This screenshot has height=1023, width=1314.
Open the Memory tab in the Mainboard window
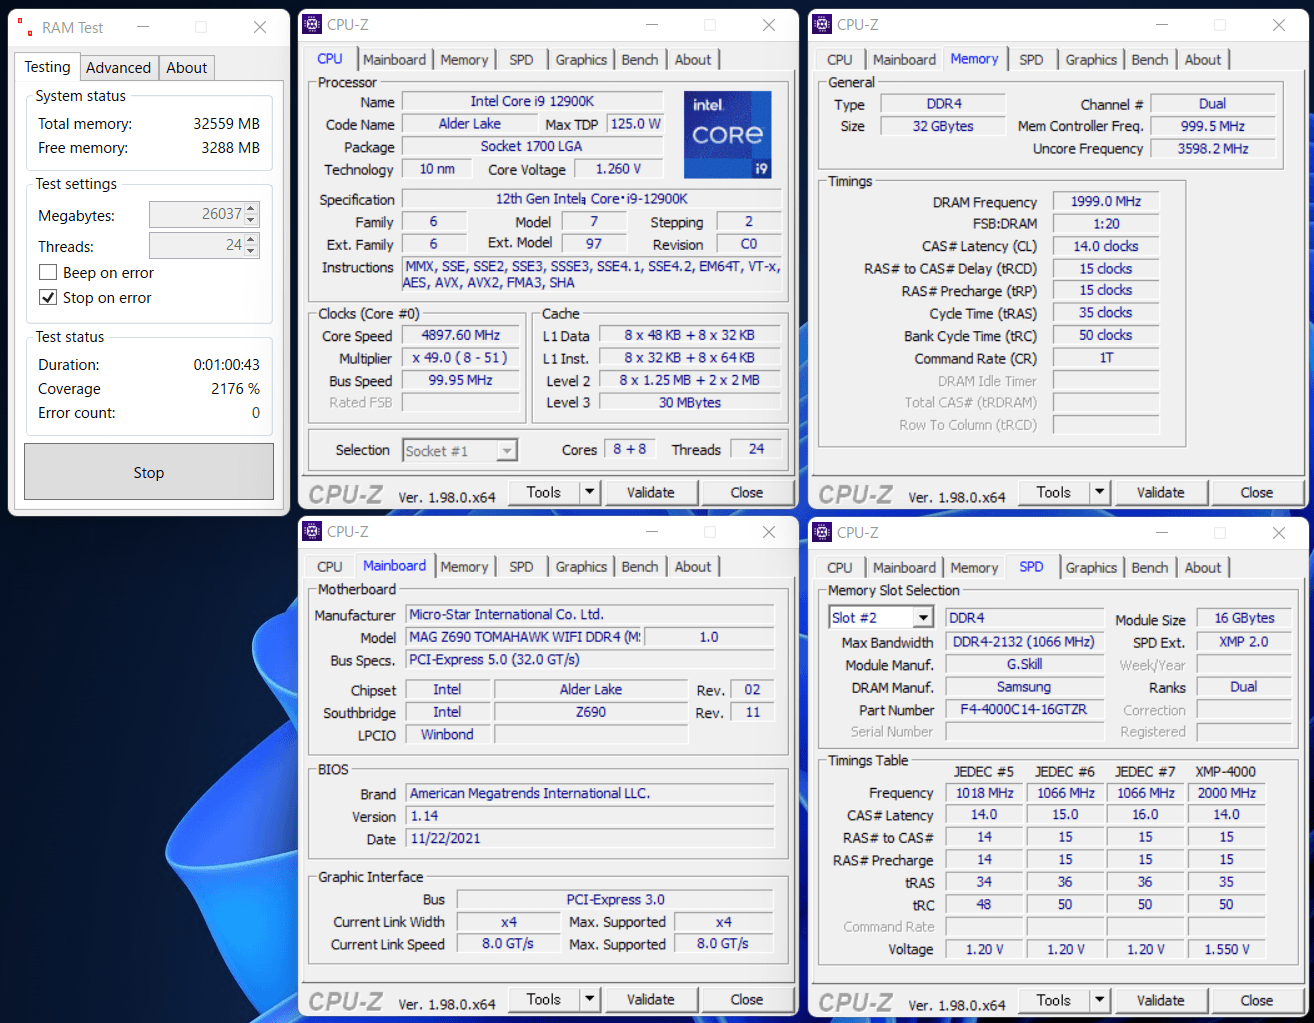tap(464, 567)
